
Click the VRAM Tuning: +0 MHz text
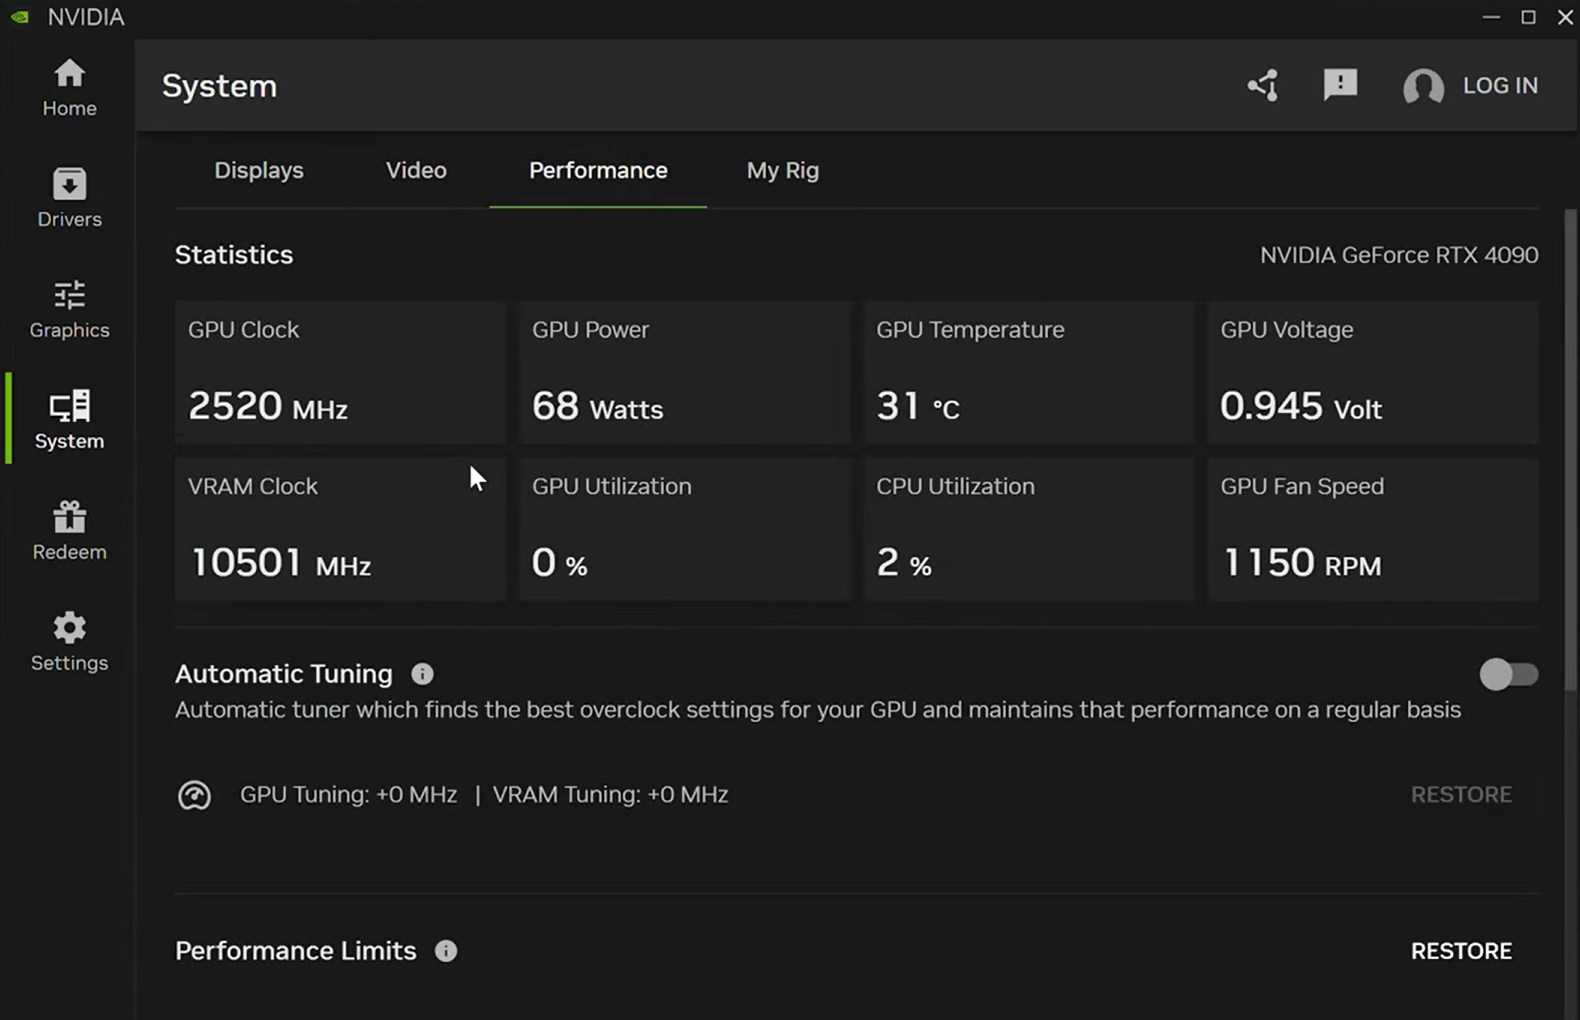tap(610, 794)
